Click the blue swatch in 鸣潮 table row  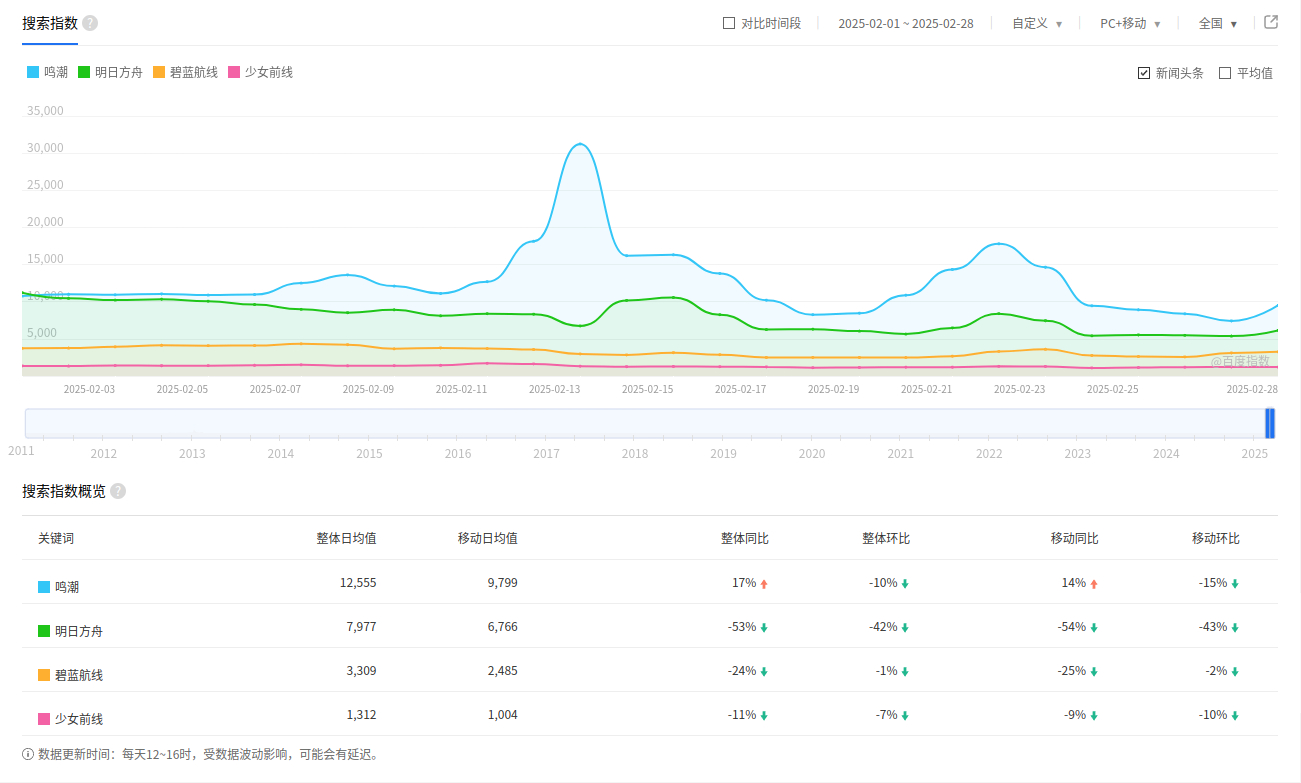(44, 587)
